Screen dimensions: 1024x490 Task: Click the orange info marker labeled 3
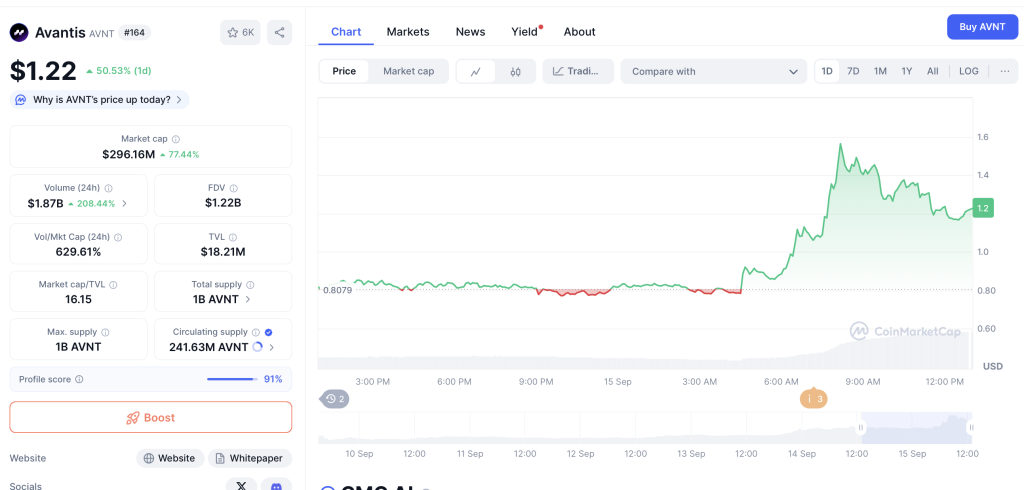click(x=814, y=398)
